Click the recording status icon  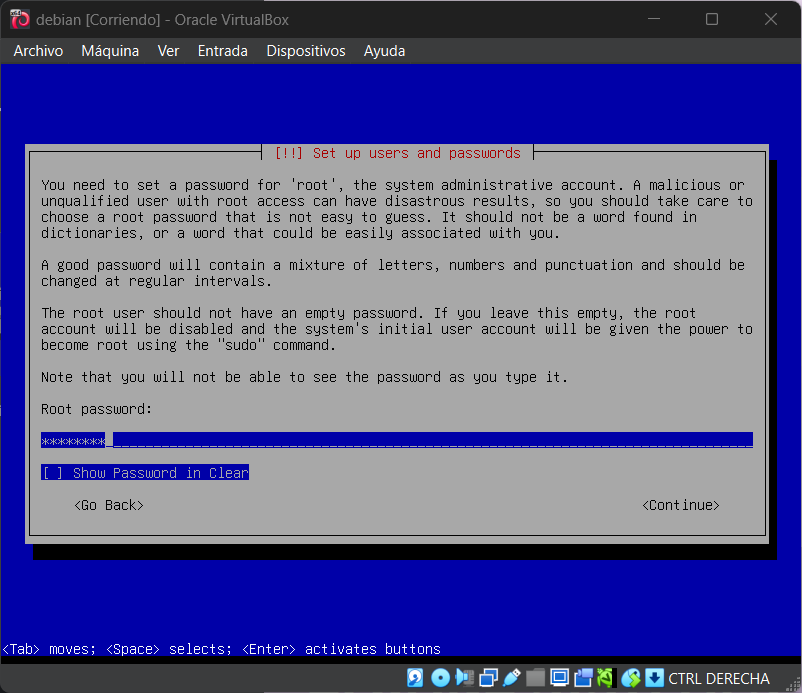[x=582, y=678]
